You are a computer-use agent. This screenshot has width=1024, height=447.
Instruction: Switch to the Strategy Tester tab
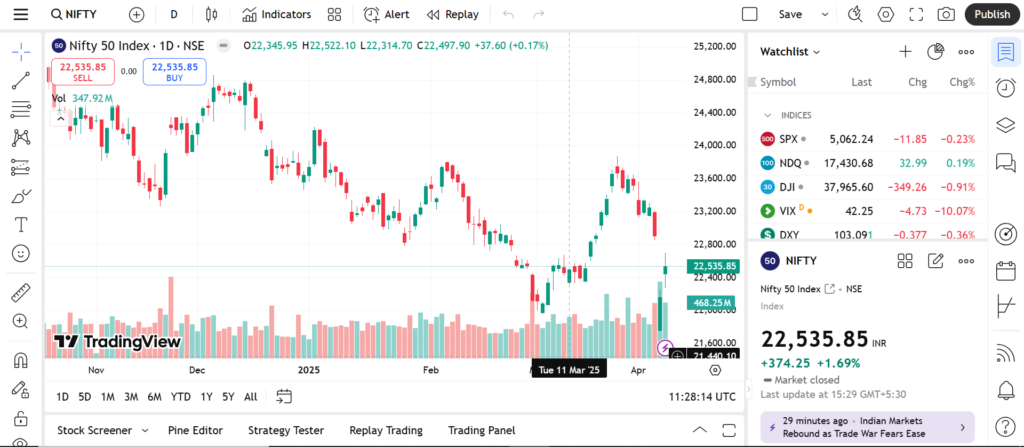click(x=286, y=430)
